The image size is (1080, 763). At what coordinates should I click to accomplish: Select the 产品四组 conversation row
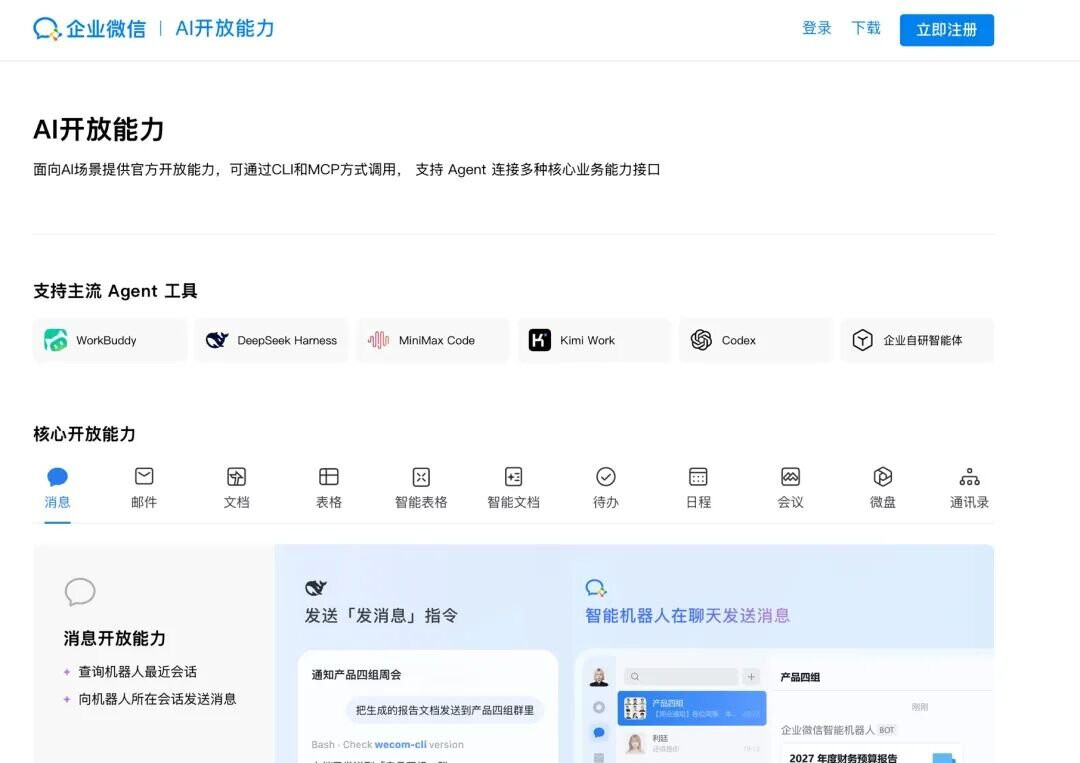click(692, 708)
